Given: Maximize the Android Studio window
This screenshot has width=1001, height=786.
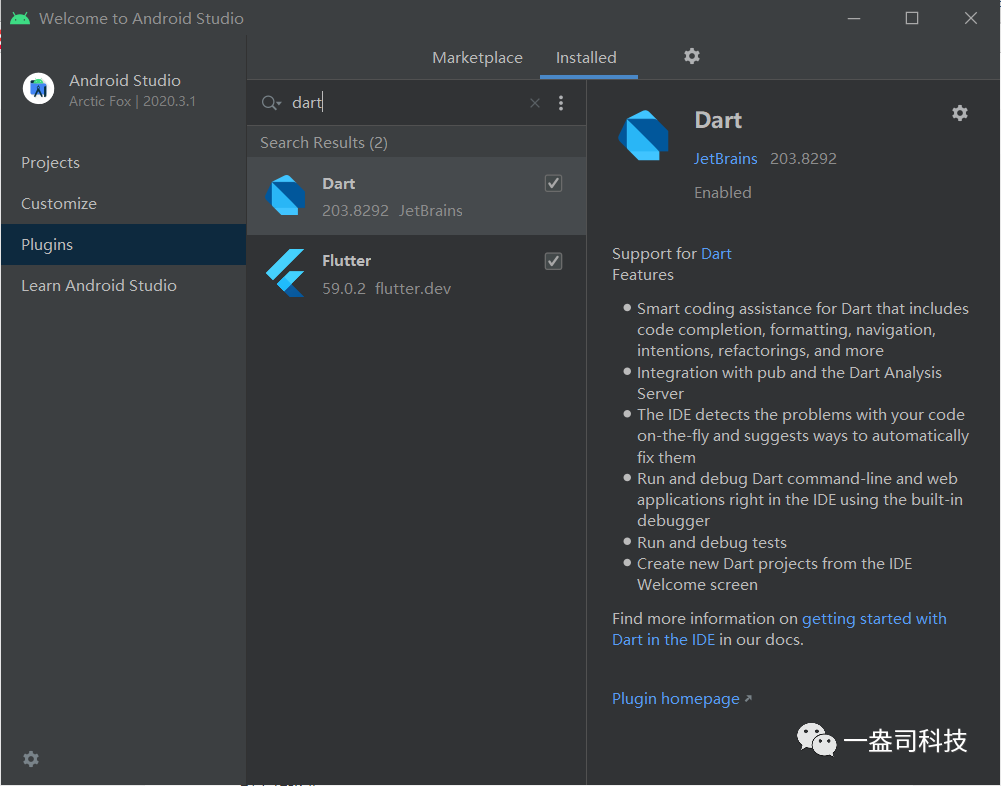Looking at the screenshot, I should click(912, 18).
